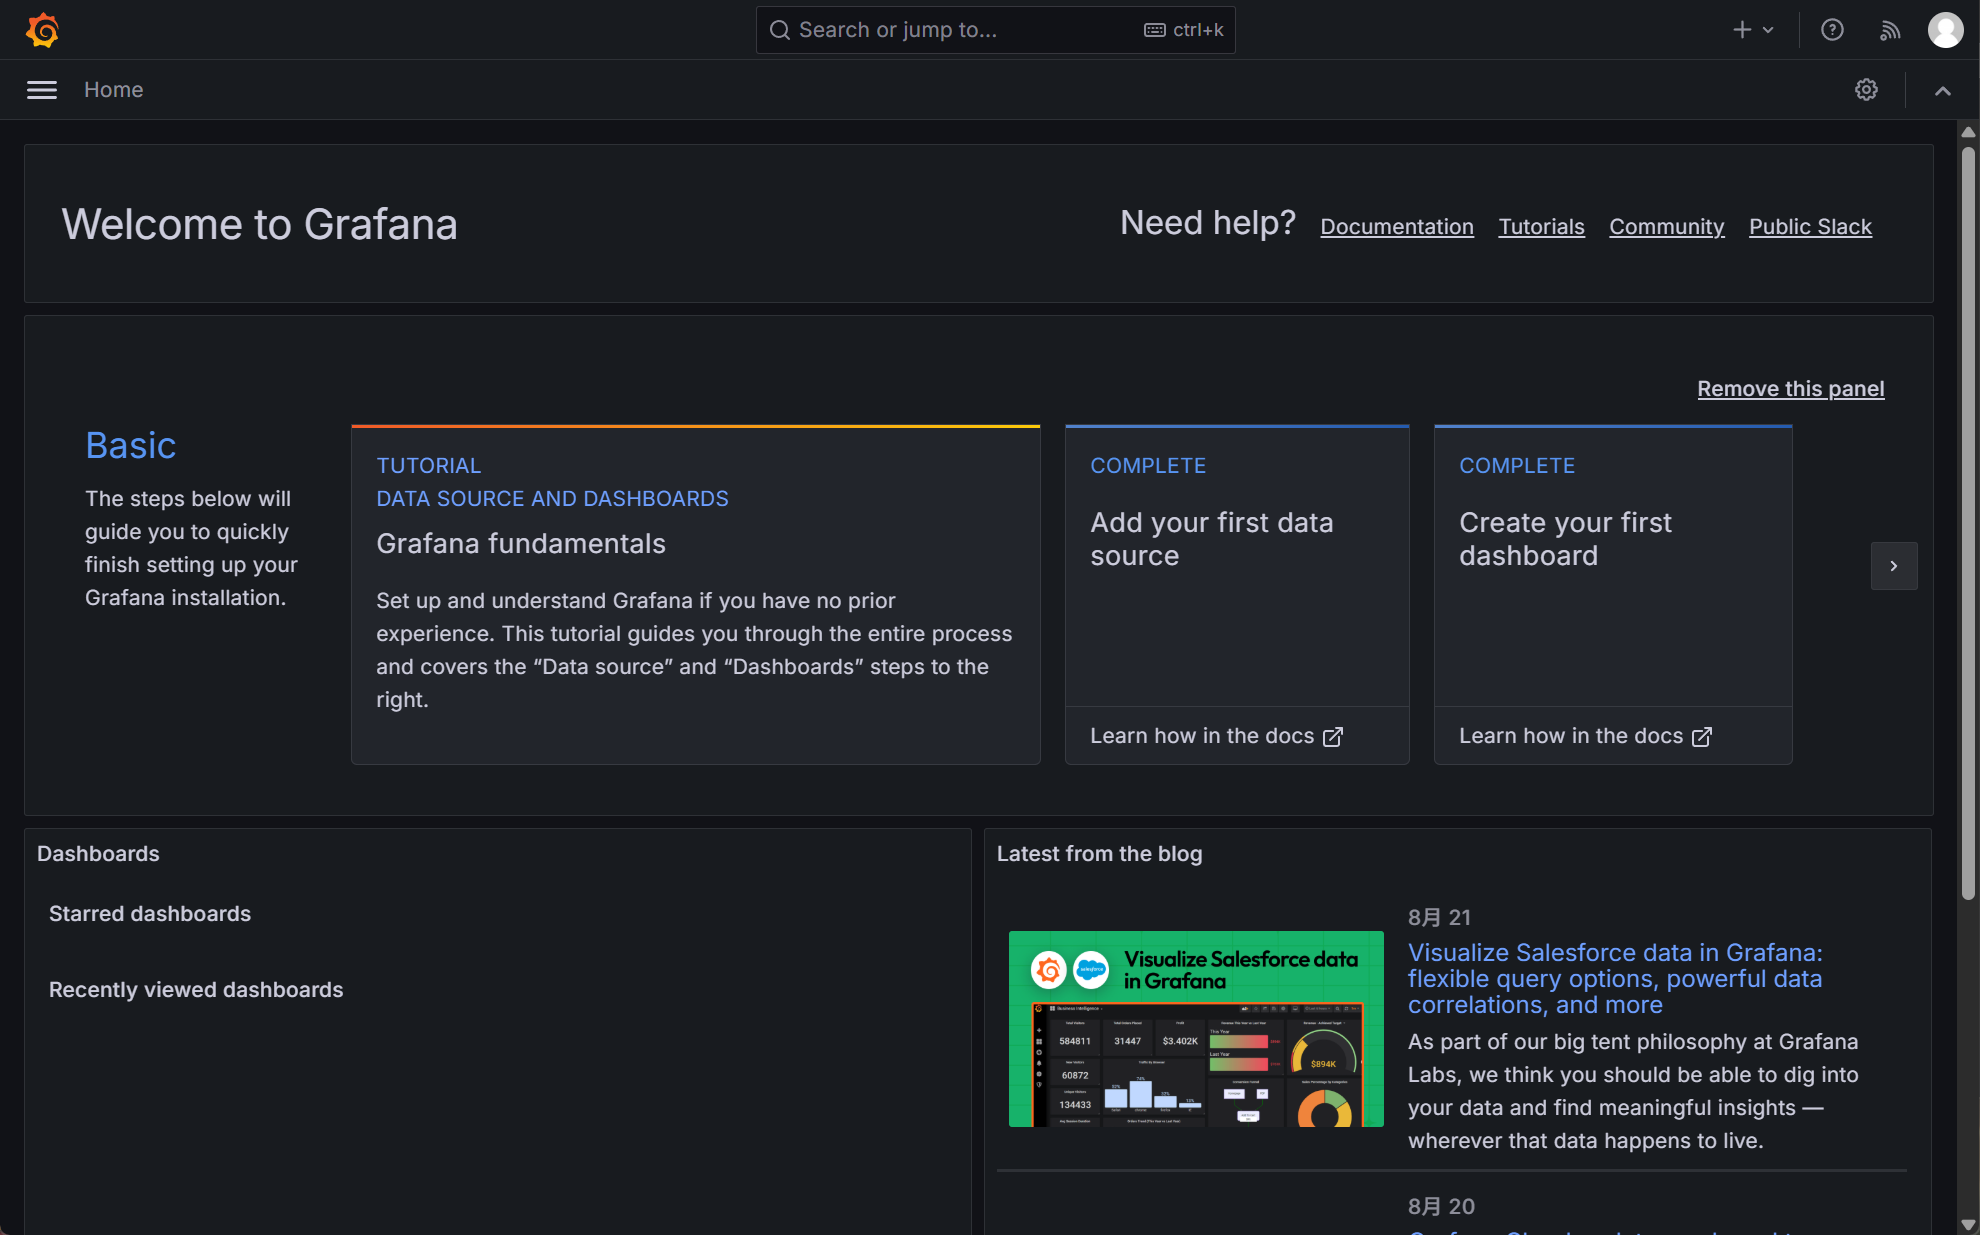Open the Community link
This screenshot has height=1235, width=1980.
point(1666,227)
